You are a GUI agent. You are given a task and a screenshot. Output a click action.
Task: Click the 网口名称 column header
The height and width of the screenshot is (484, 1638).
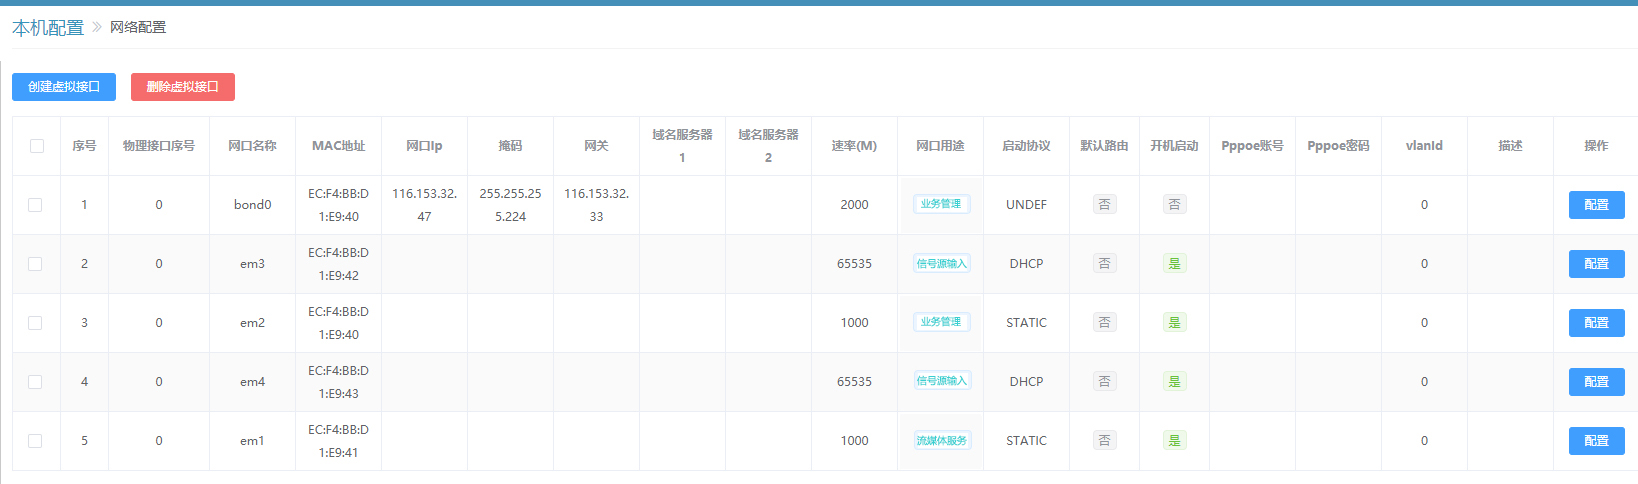pos(252,146)
